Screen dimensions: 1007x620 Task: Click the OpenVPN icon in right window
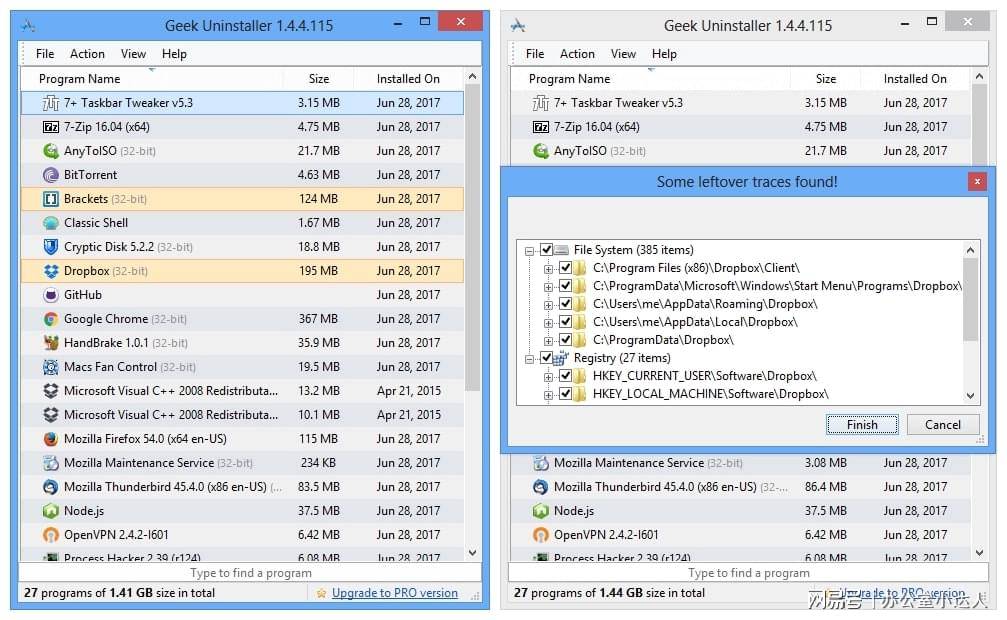tap(541, 535)
